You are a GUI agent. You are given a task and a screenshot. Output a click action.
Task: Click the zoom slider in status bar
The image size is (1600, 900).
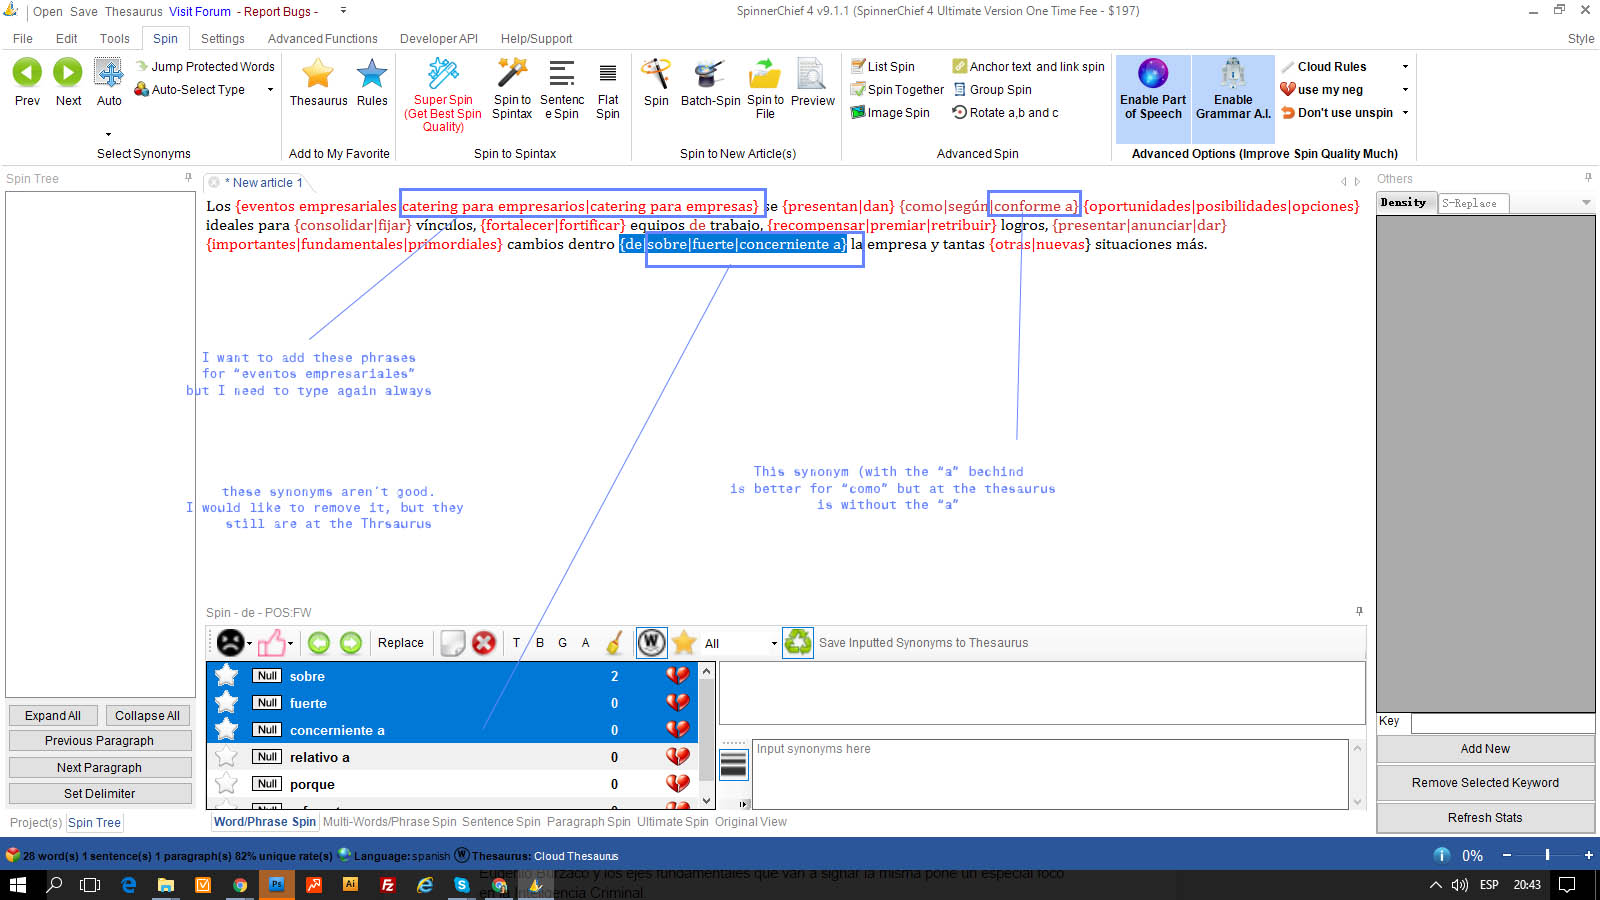pos(1547,855)
